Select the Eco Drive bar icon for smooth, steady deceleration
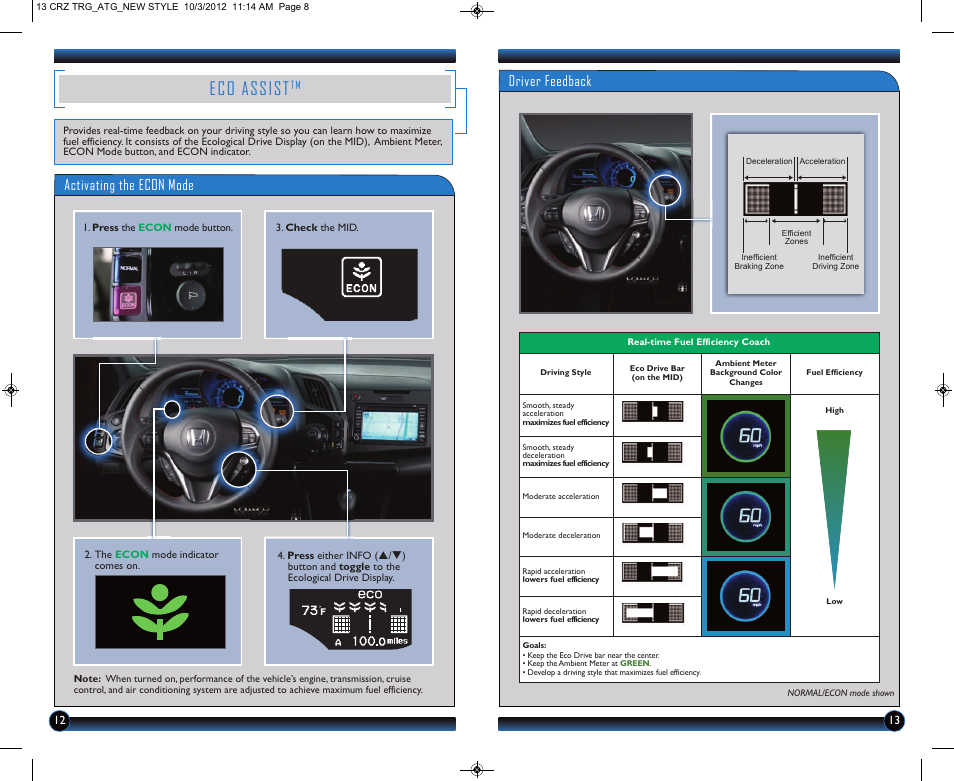Viewport: 954px width, 781px height. (652, 452)
